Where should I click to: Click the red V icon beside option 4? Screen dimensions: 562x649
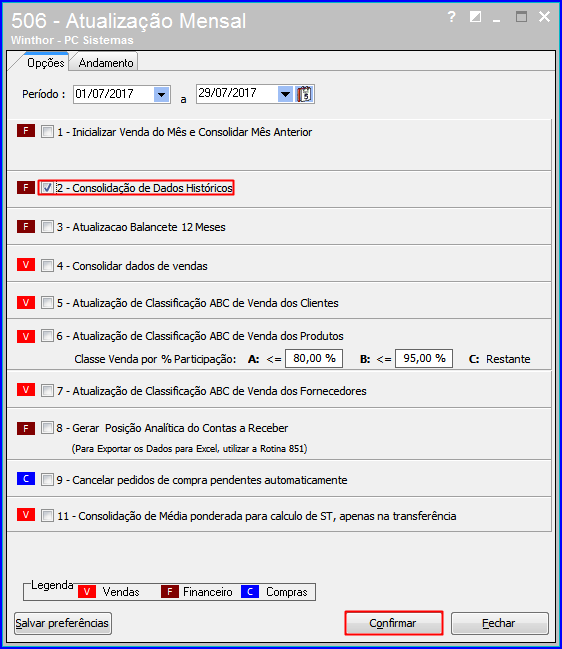(26, 265)
